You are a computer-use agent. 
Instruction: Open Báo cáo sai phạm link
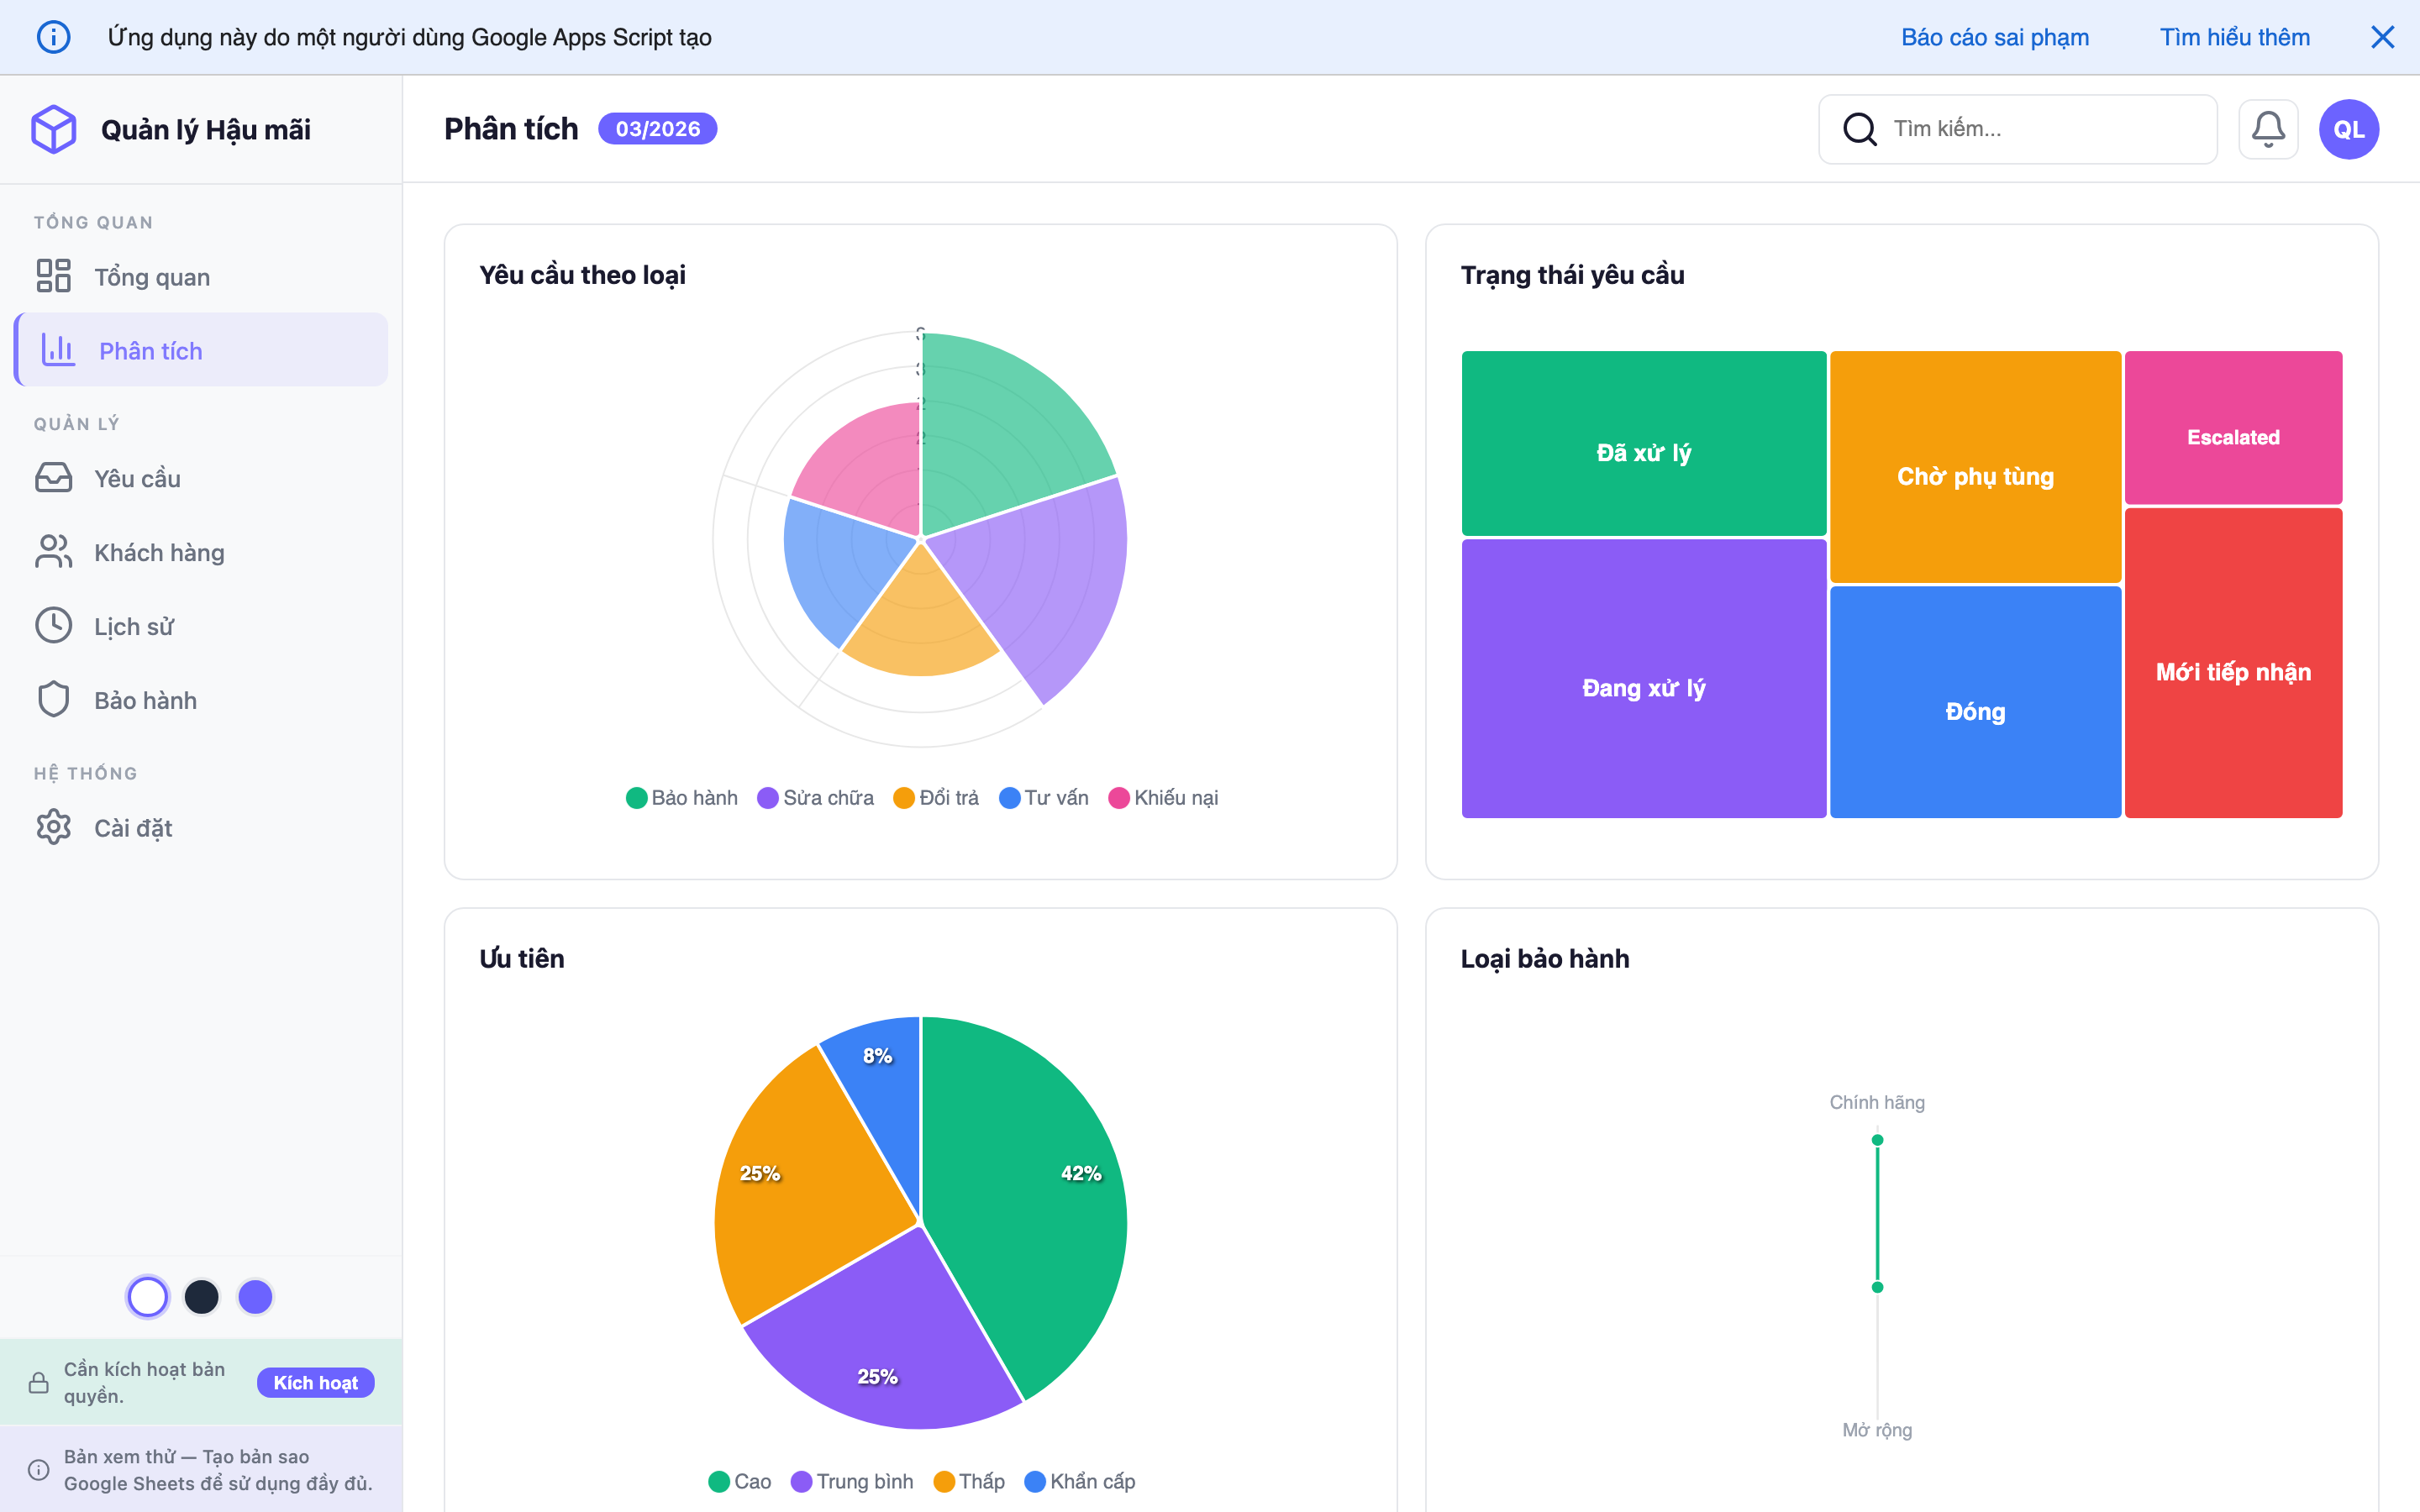point(1994,37)
